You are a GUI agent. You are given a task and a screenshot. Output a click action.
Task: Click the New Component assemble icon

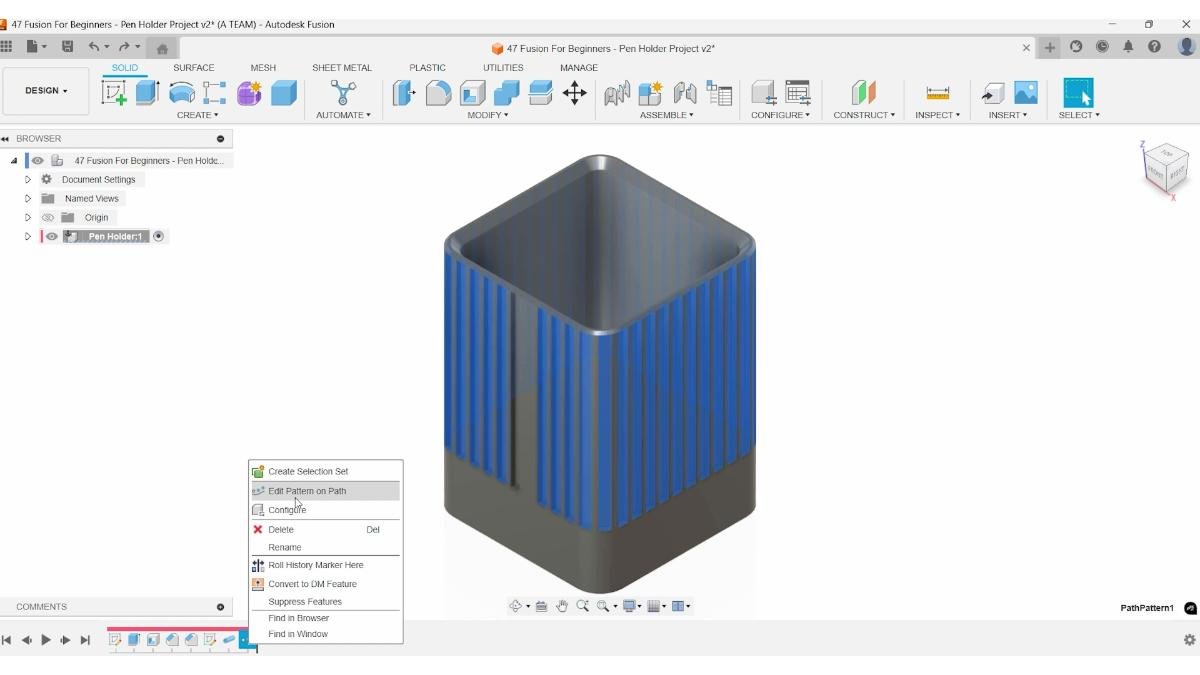(x=650, y=93)
